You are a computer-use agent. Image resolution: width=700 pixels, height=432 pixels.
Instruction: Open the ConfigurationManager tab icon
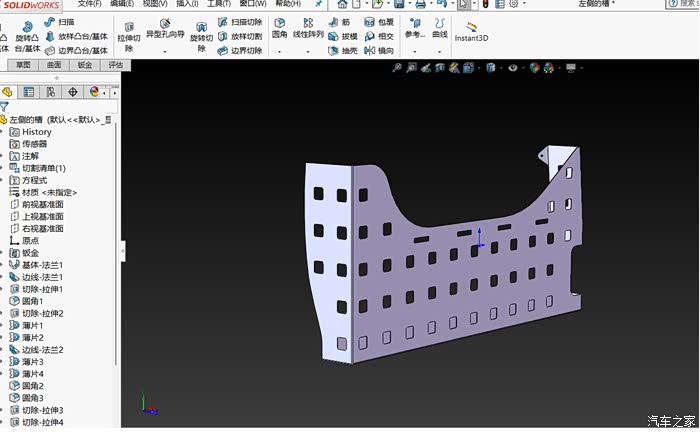coord(50,92)
